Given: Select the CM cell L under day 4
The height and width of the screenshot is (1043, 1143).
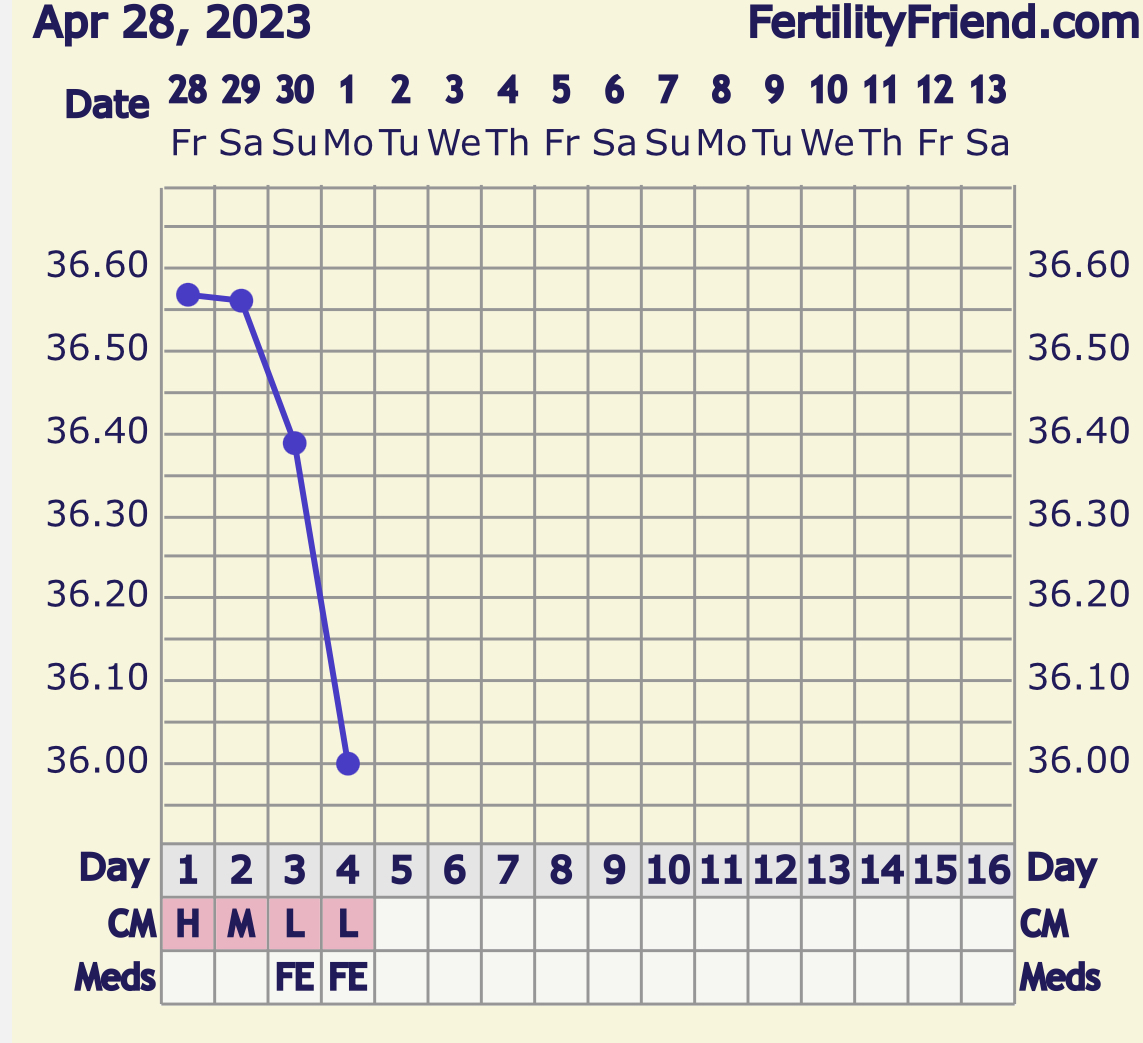Looking at the screenshot, I should [348, 924].
